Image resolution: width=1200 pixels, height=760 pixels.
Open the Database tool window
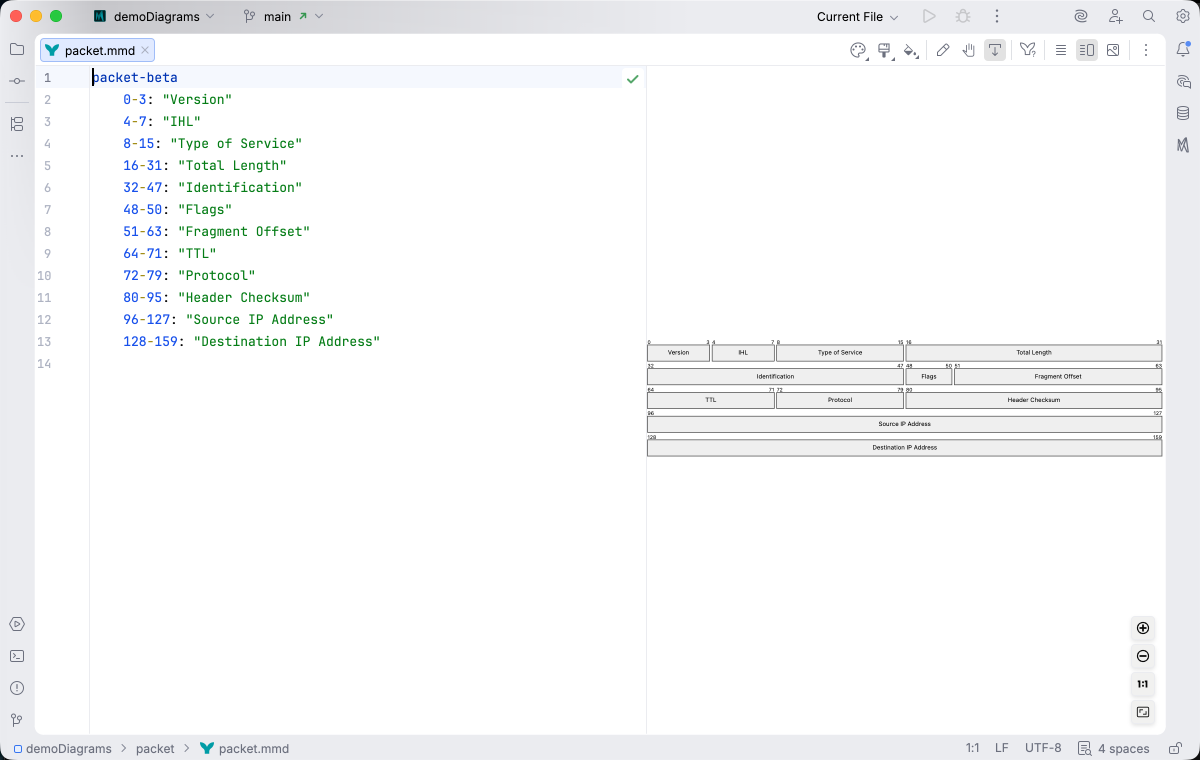point(1183,113)
